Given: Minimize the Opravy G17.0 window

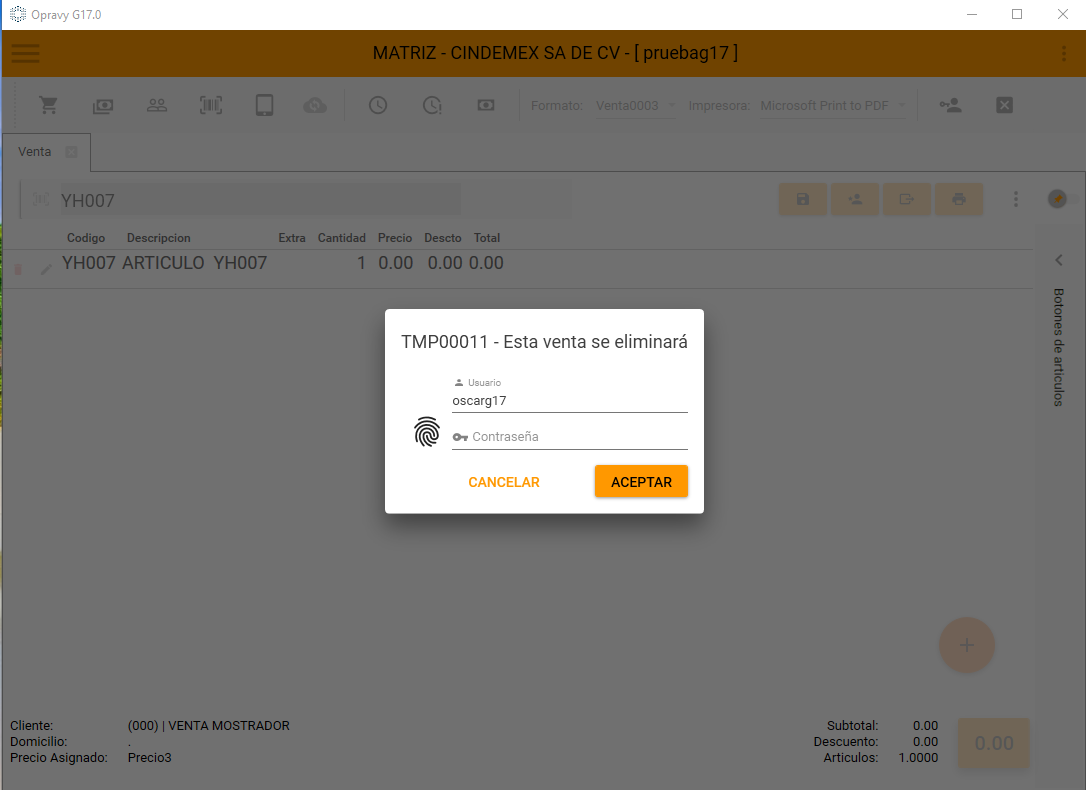Looking at the screenshot, I should click(972, 15).
